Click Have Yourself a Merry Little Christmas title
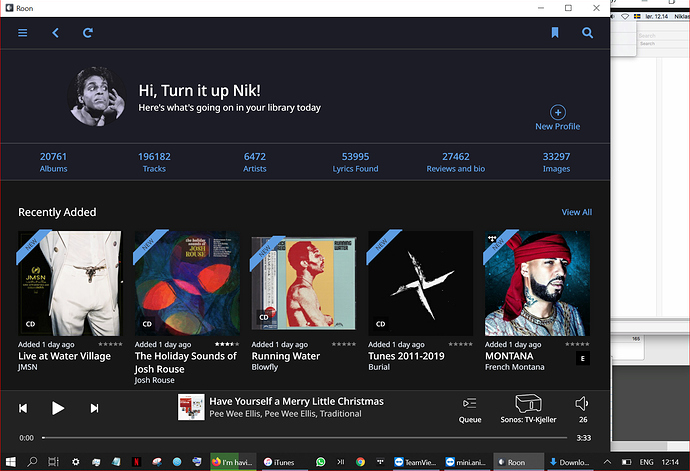690x471 pixels. coord(297,401)
